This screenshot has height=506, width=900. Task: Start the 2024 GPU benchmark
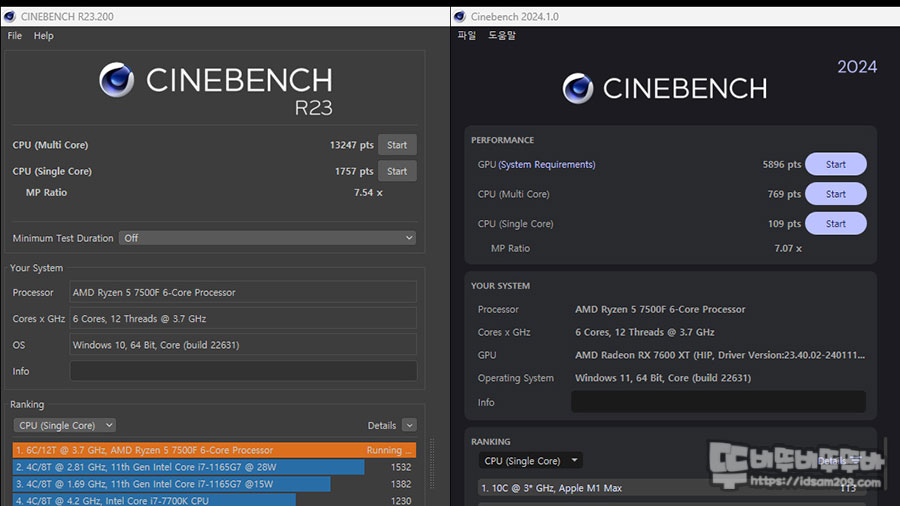(836, 164)
